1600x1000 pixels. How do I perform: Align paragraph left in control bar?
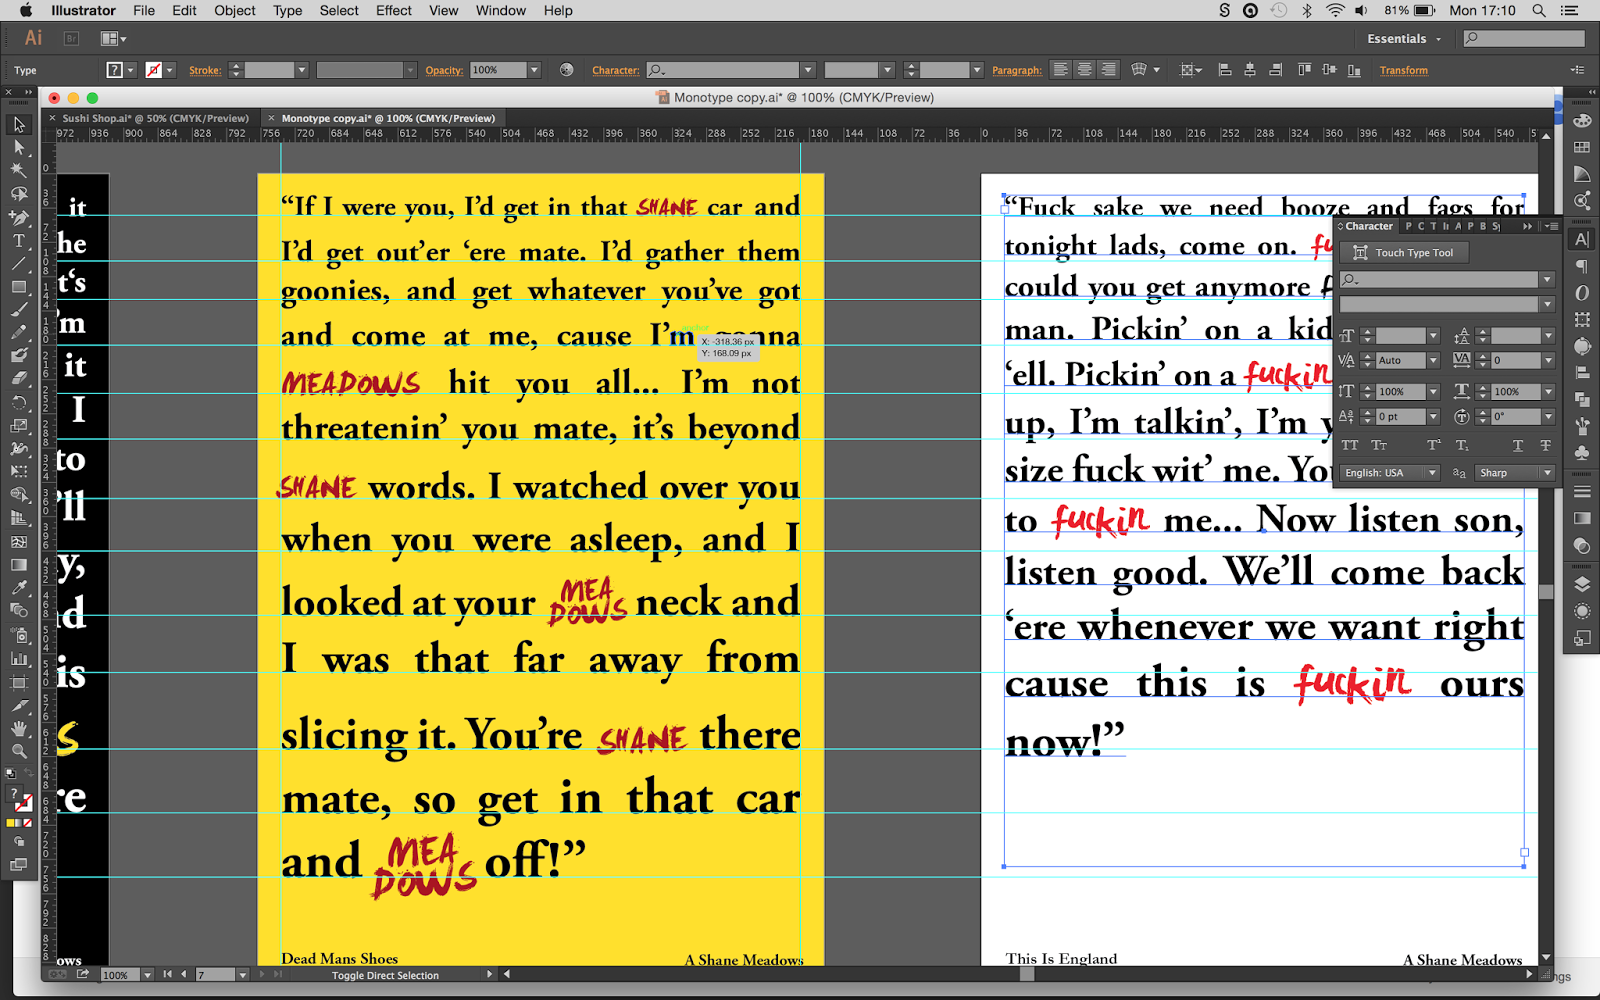click(1060, 70)
